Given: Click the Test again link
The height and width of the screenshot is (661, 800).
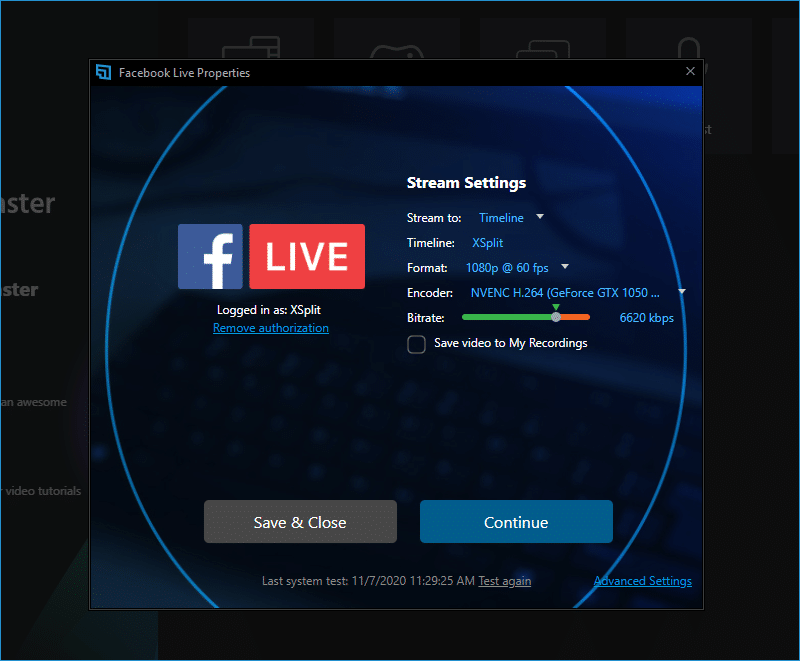Looking at the screenshot, I should 505,581.
